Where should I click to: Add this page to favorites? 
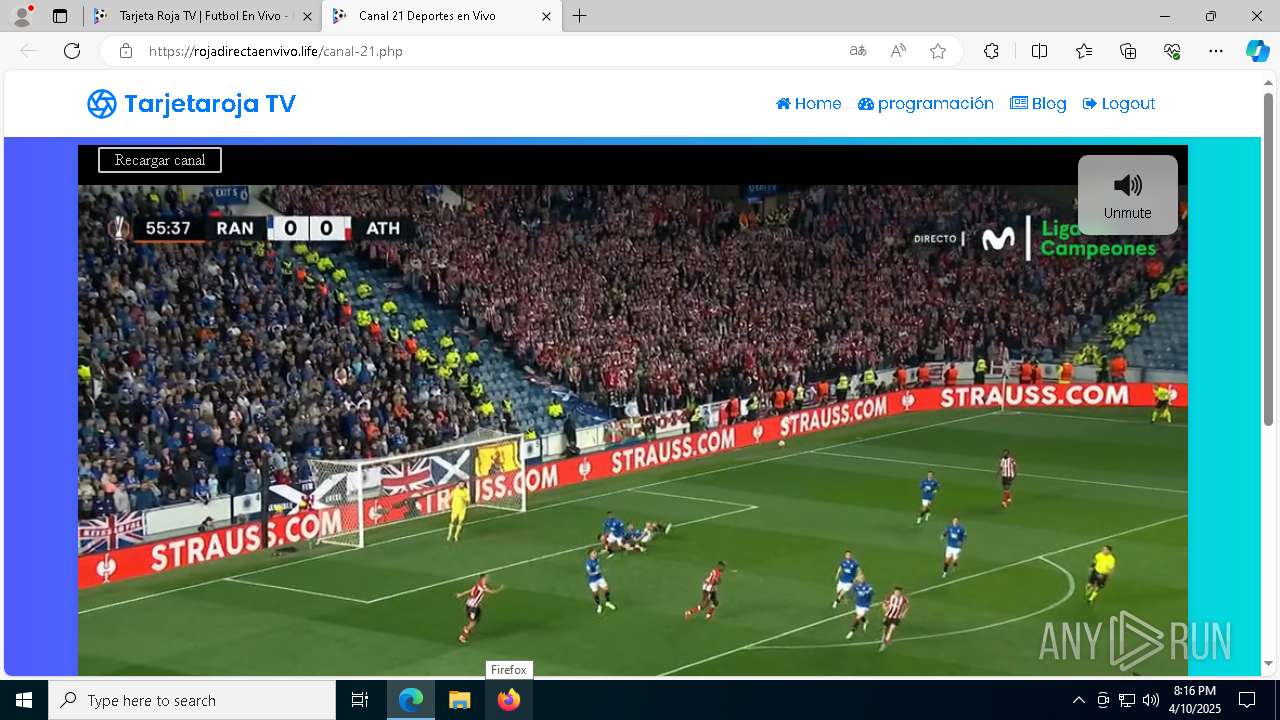click(x=938, y=51)
